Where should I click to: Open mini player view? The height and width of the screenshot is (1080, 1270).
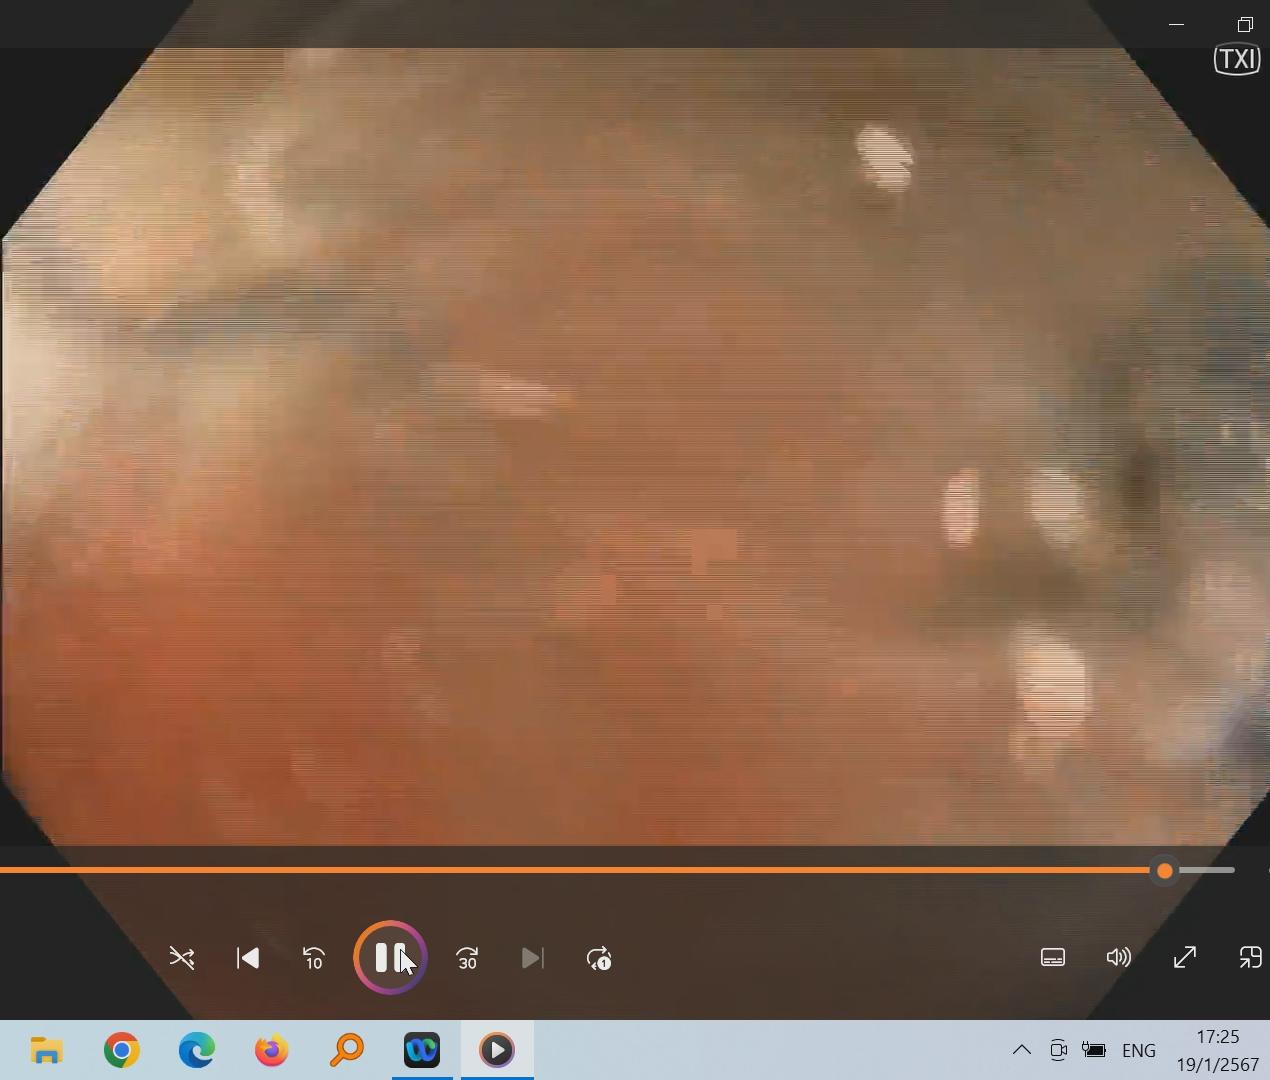[x=1250, y=958]
